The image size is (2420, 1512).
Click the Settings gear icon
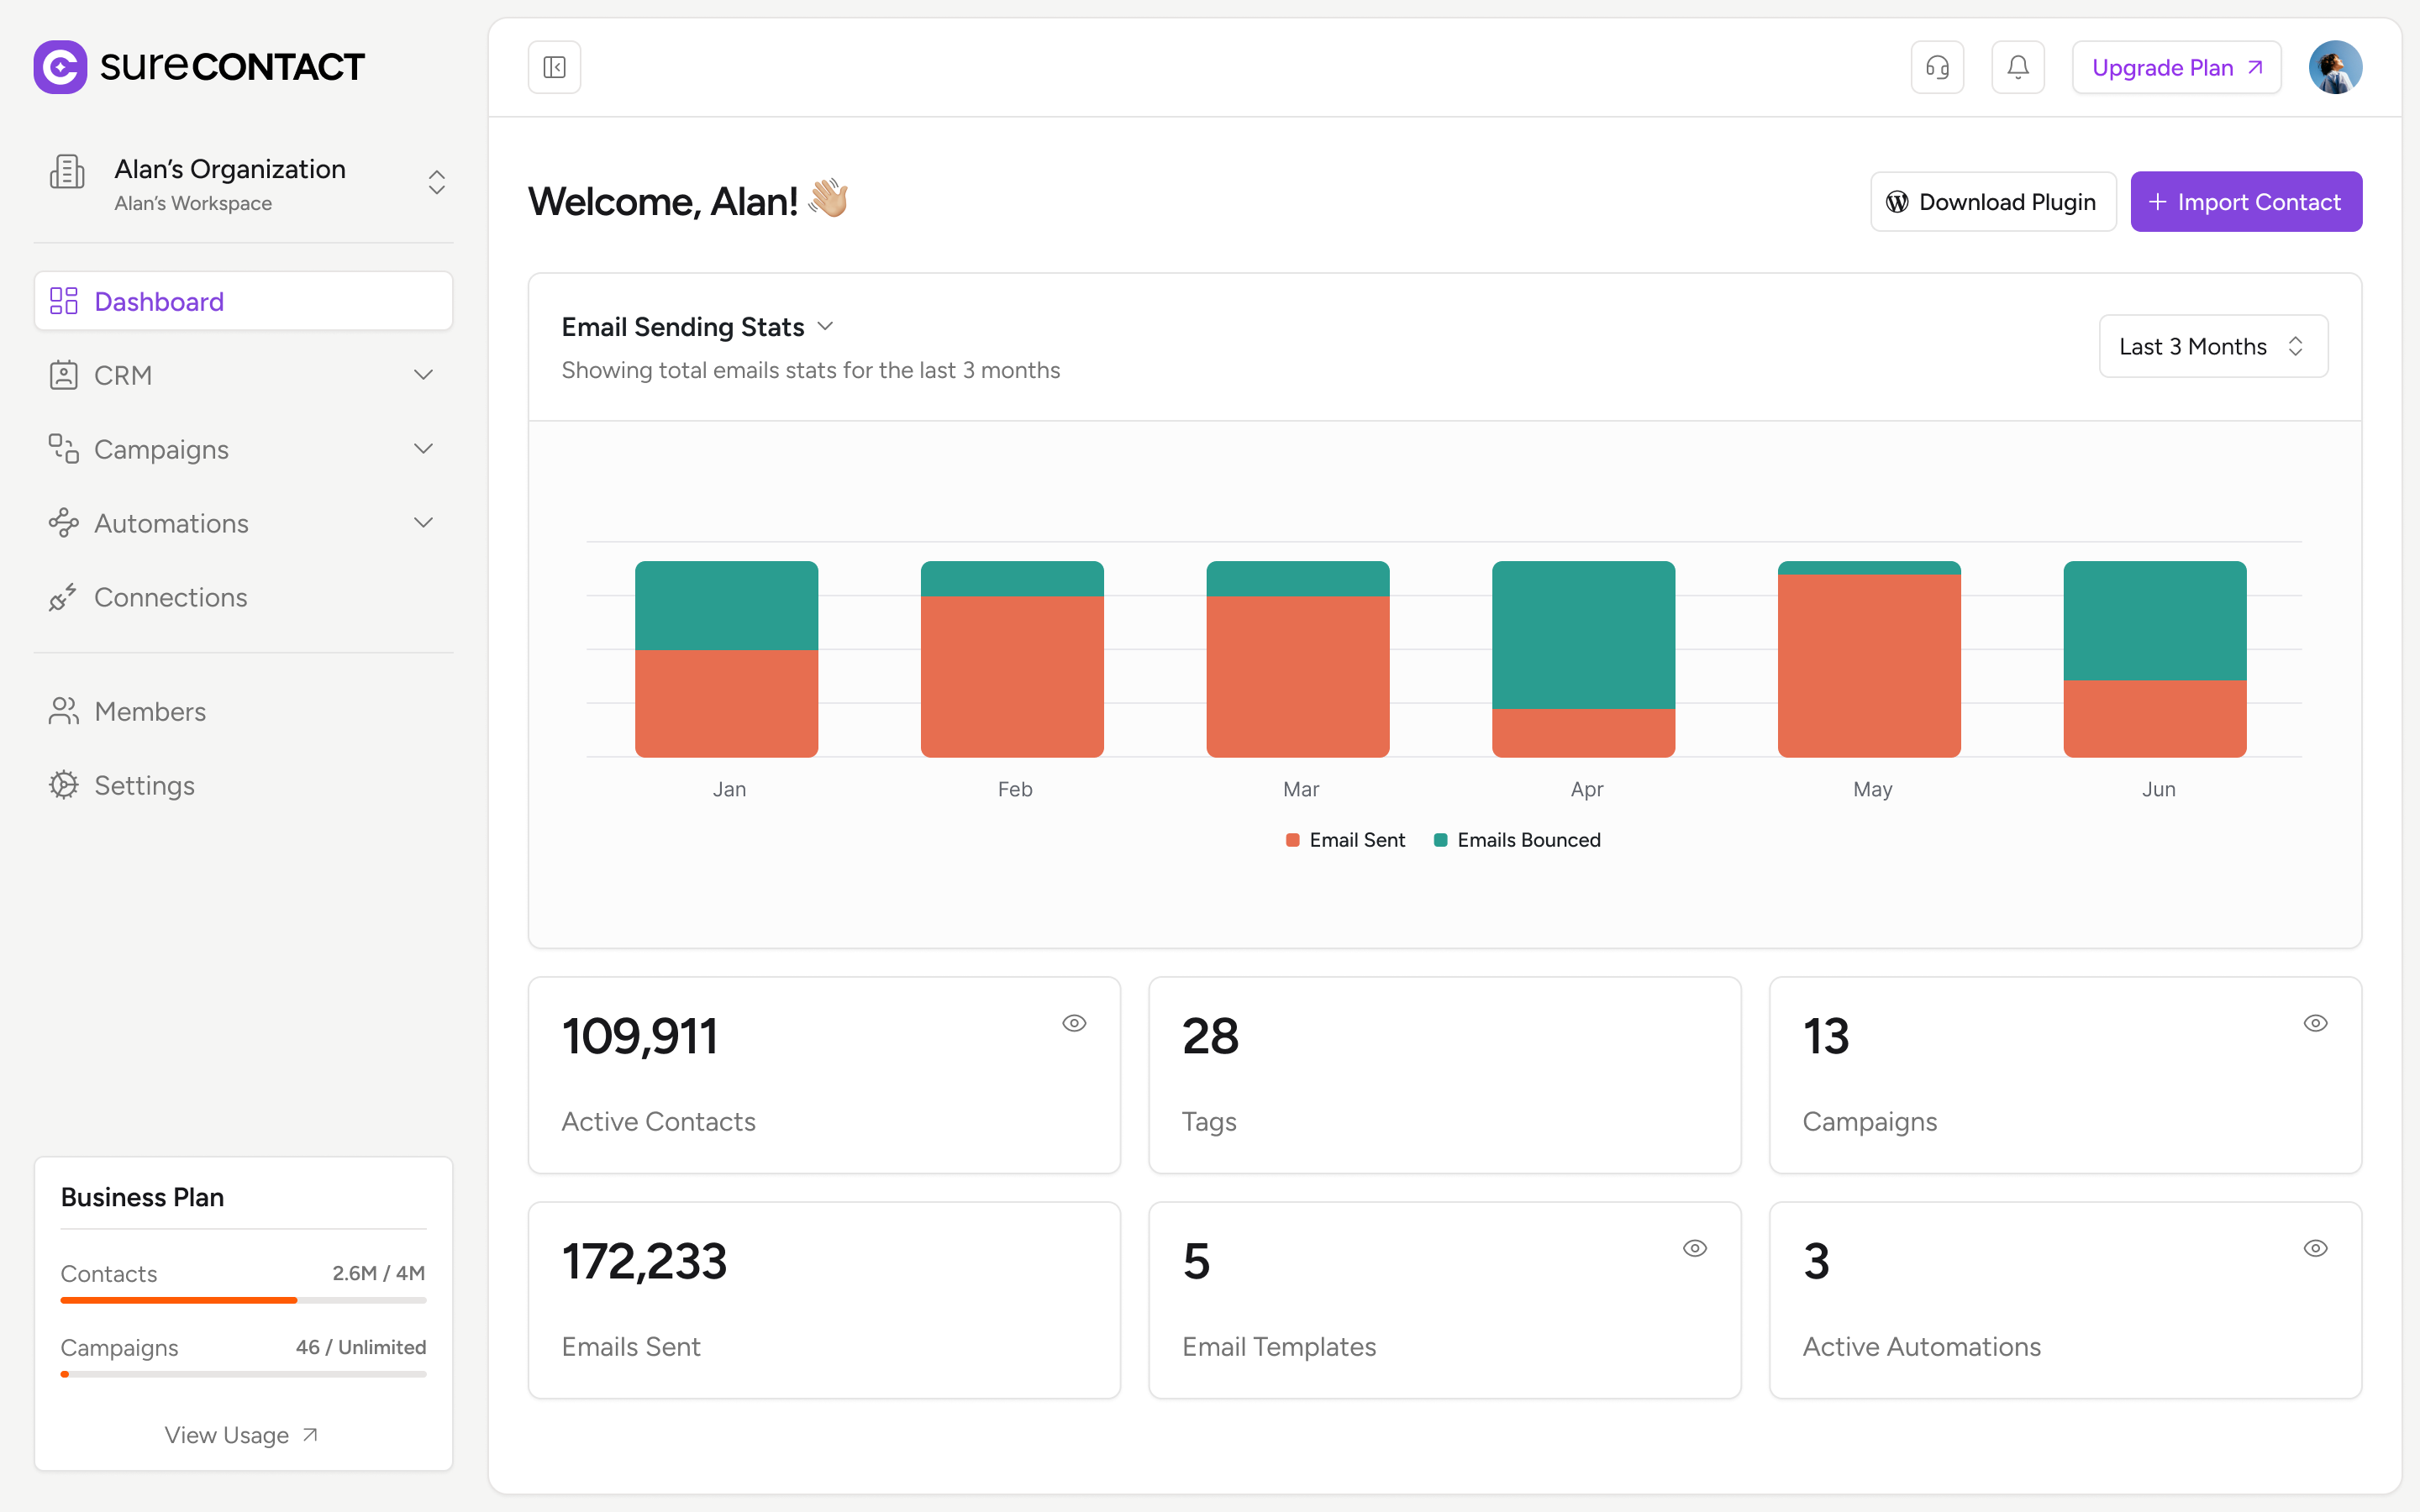[64, 785]
